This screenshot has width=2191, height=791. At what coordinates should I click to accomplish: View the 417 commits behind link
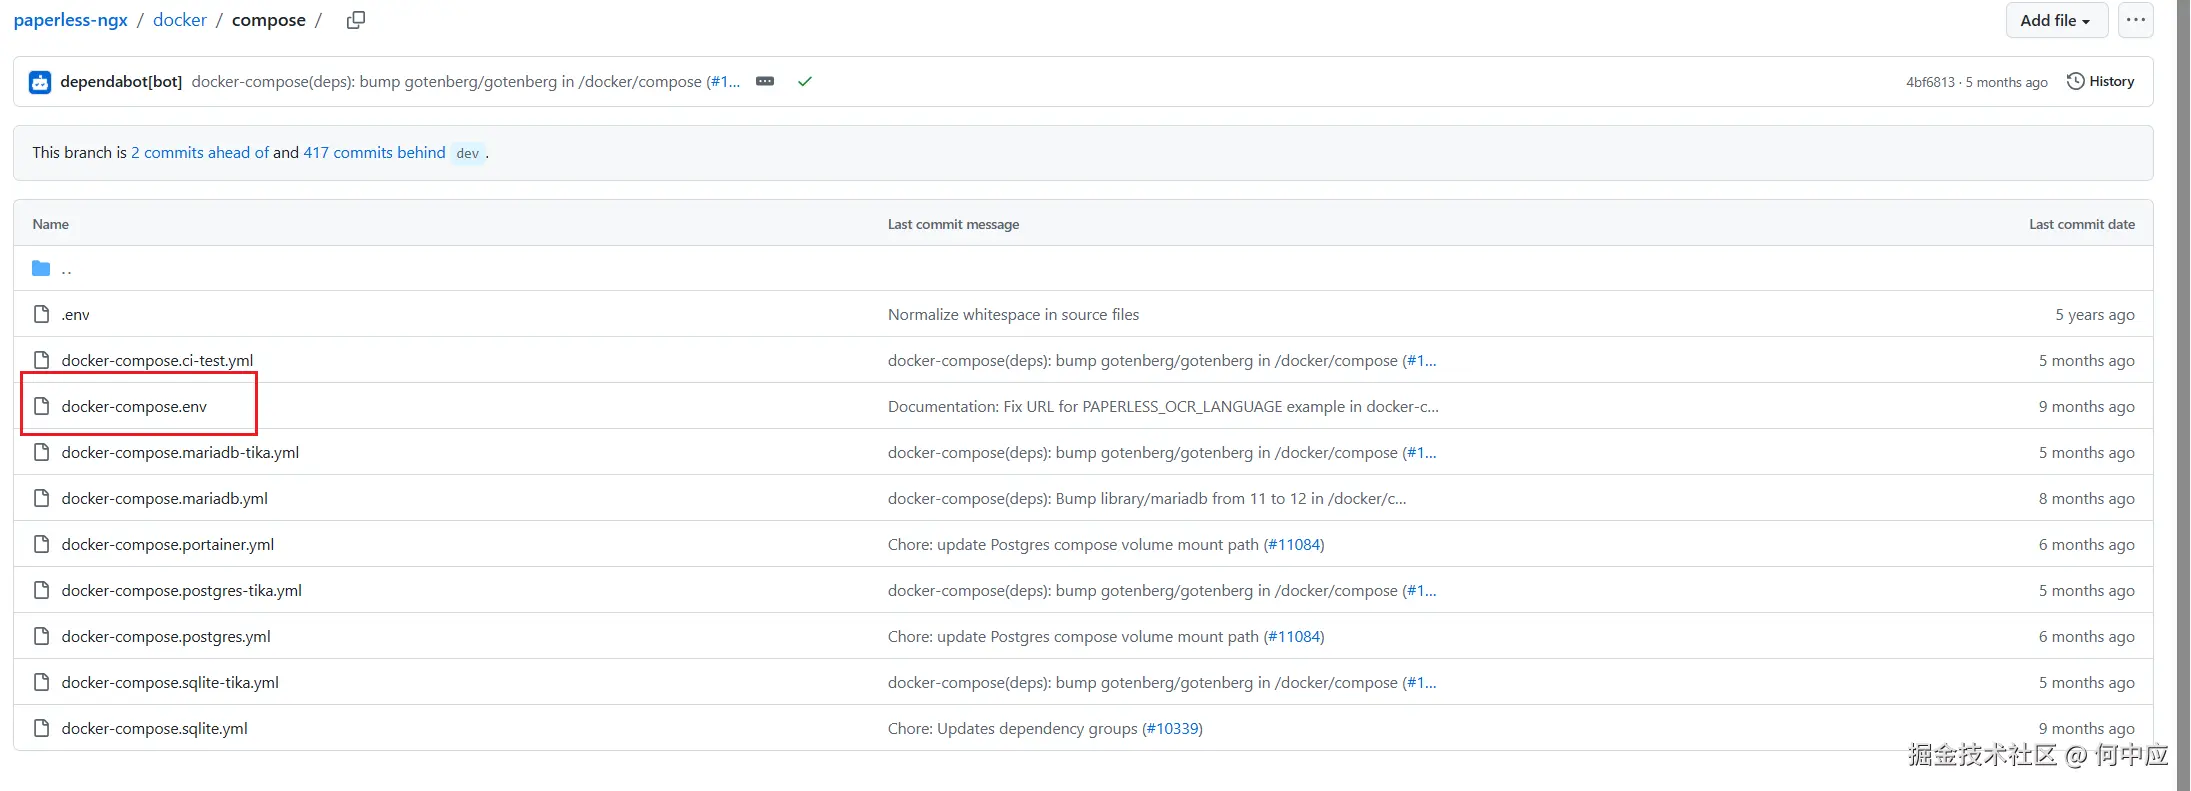(x=374, y=152)
